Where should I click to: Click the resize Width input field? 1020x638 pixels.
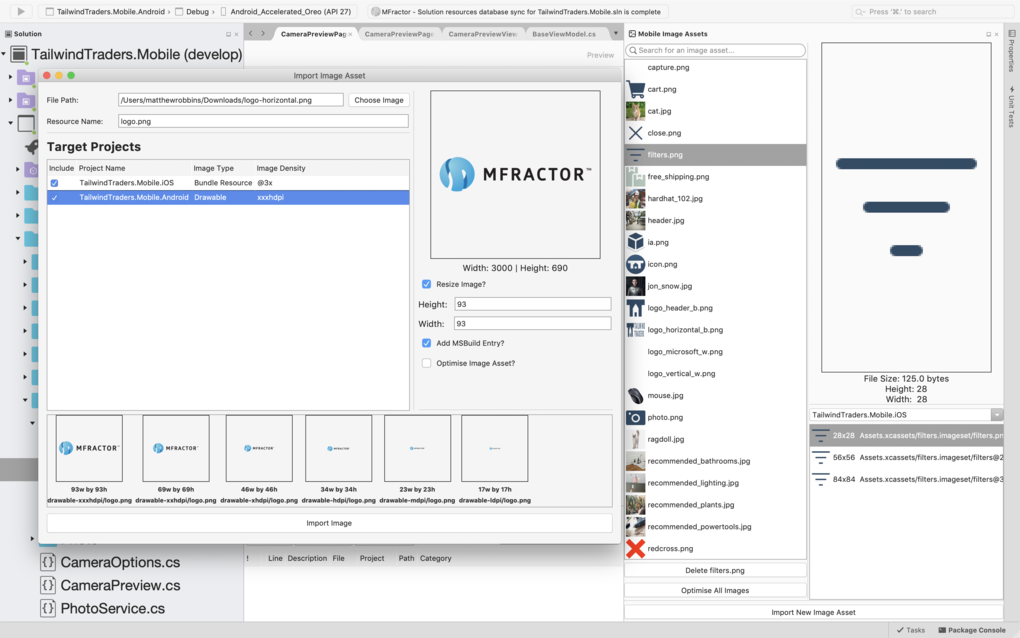point(532,323)
